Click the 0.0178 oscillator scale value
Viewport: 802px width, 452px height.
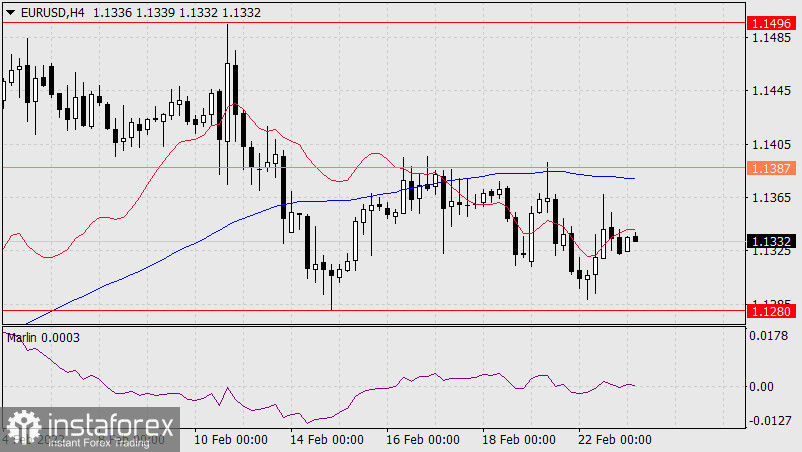click(x=770, y=336)
